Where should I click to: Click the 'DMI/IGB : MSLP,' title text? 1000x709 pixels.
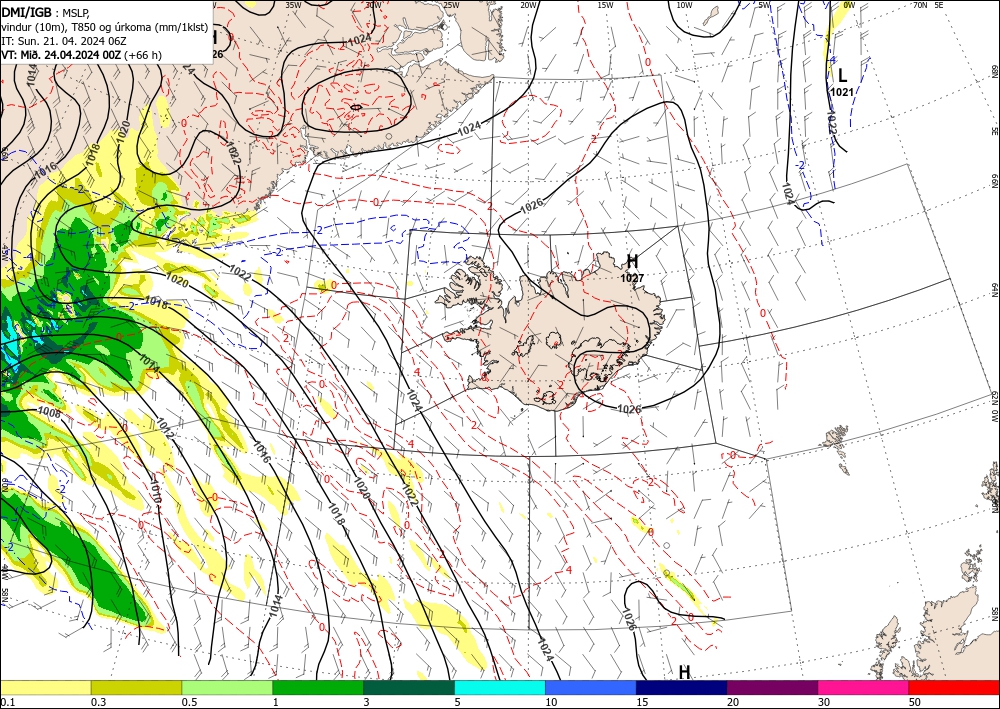(x=45, y=12)
